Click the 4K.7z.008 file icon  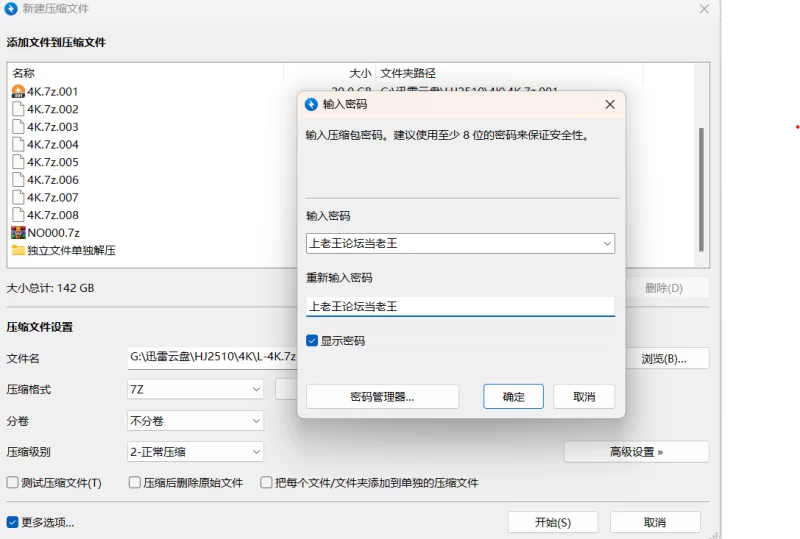click(x=18, y=215)
